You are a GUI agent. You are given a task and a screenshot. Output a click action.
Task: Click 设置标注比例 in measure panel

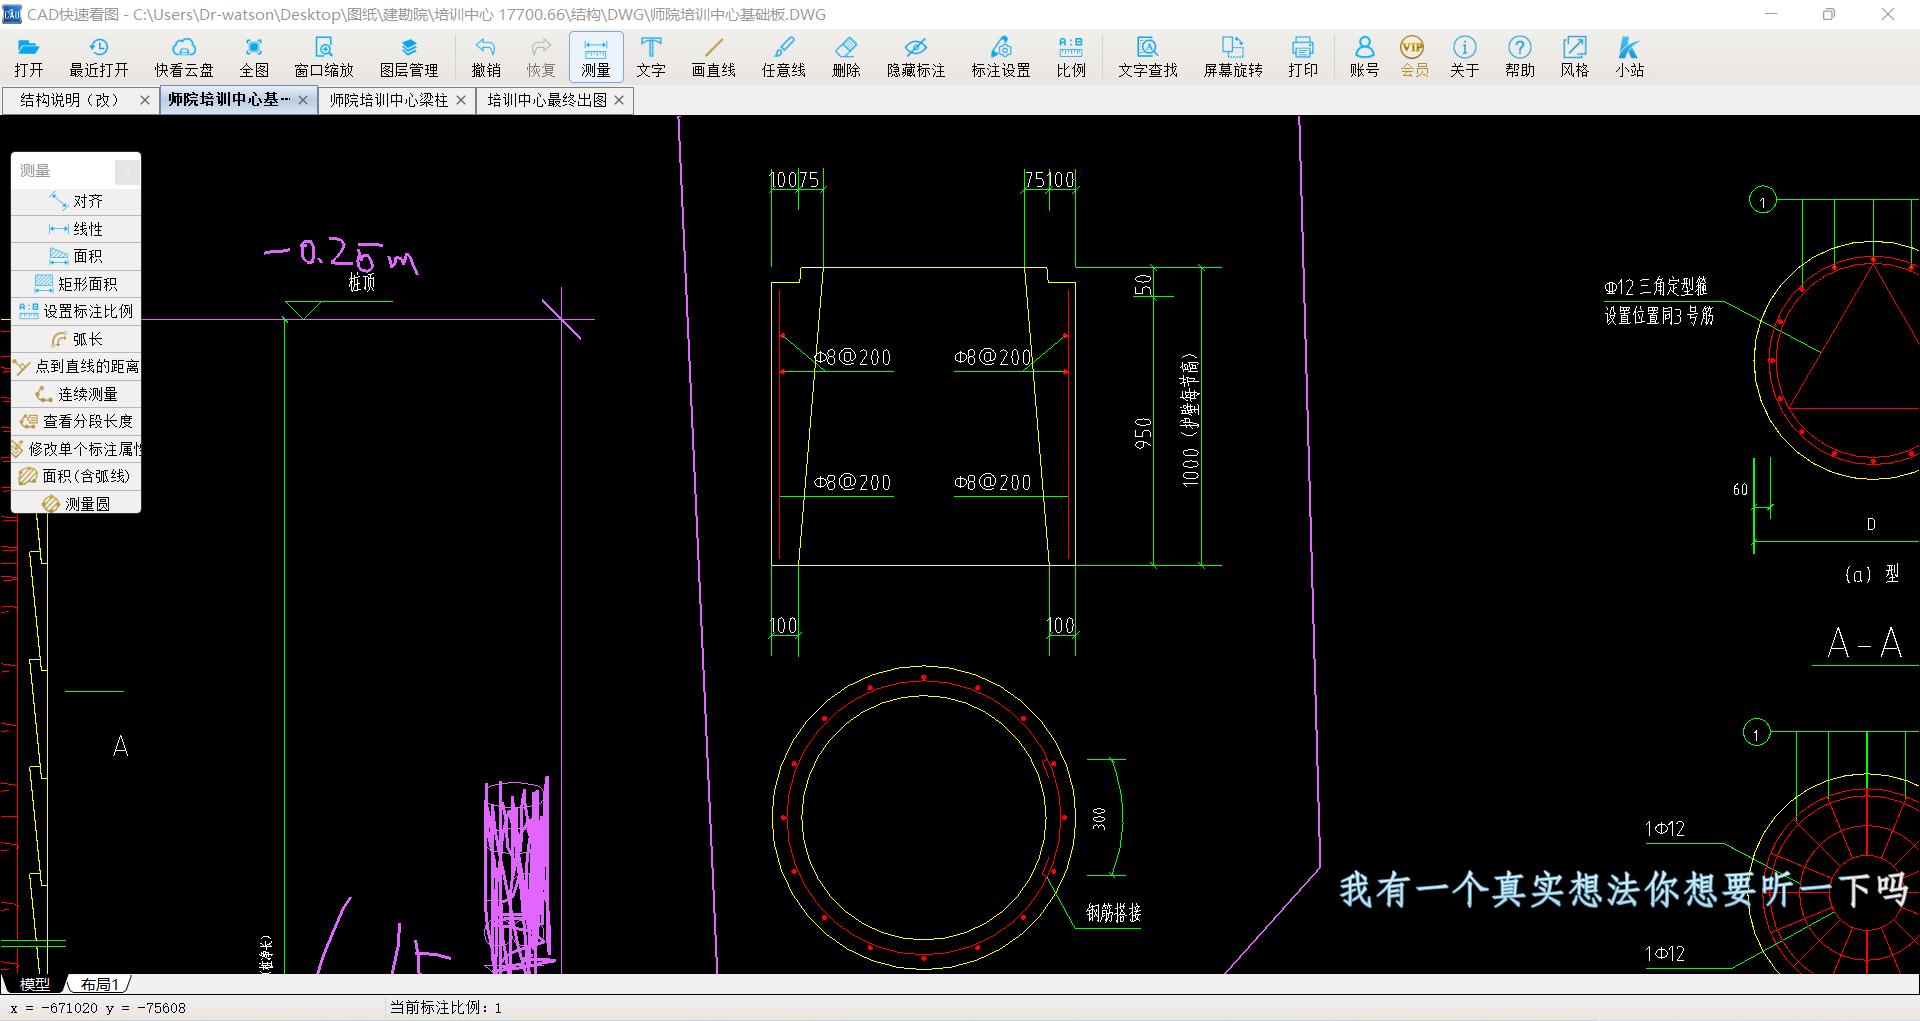(x=76, y=311)
